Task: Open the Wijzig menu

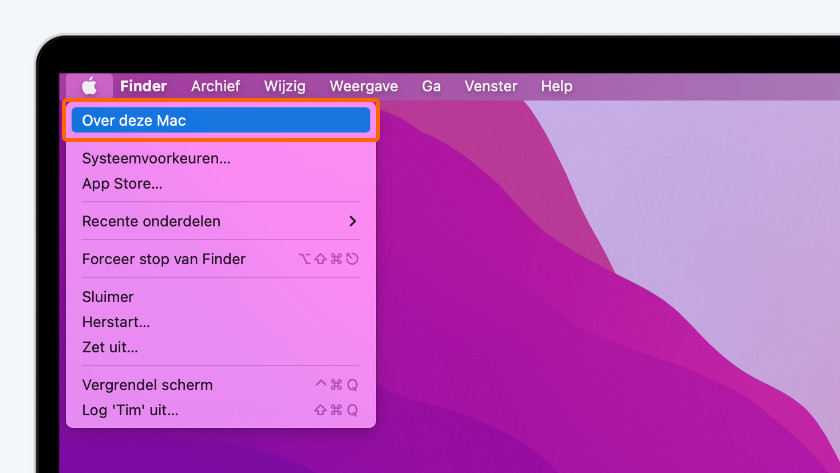Action: 284,86
